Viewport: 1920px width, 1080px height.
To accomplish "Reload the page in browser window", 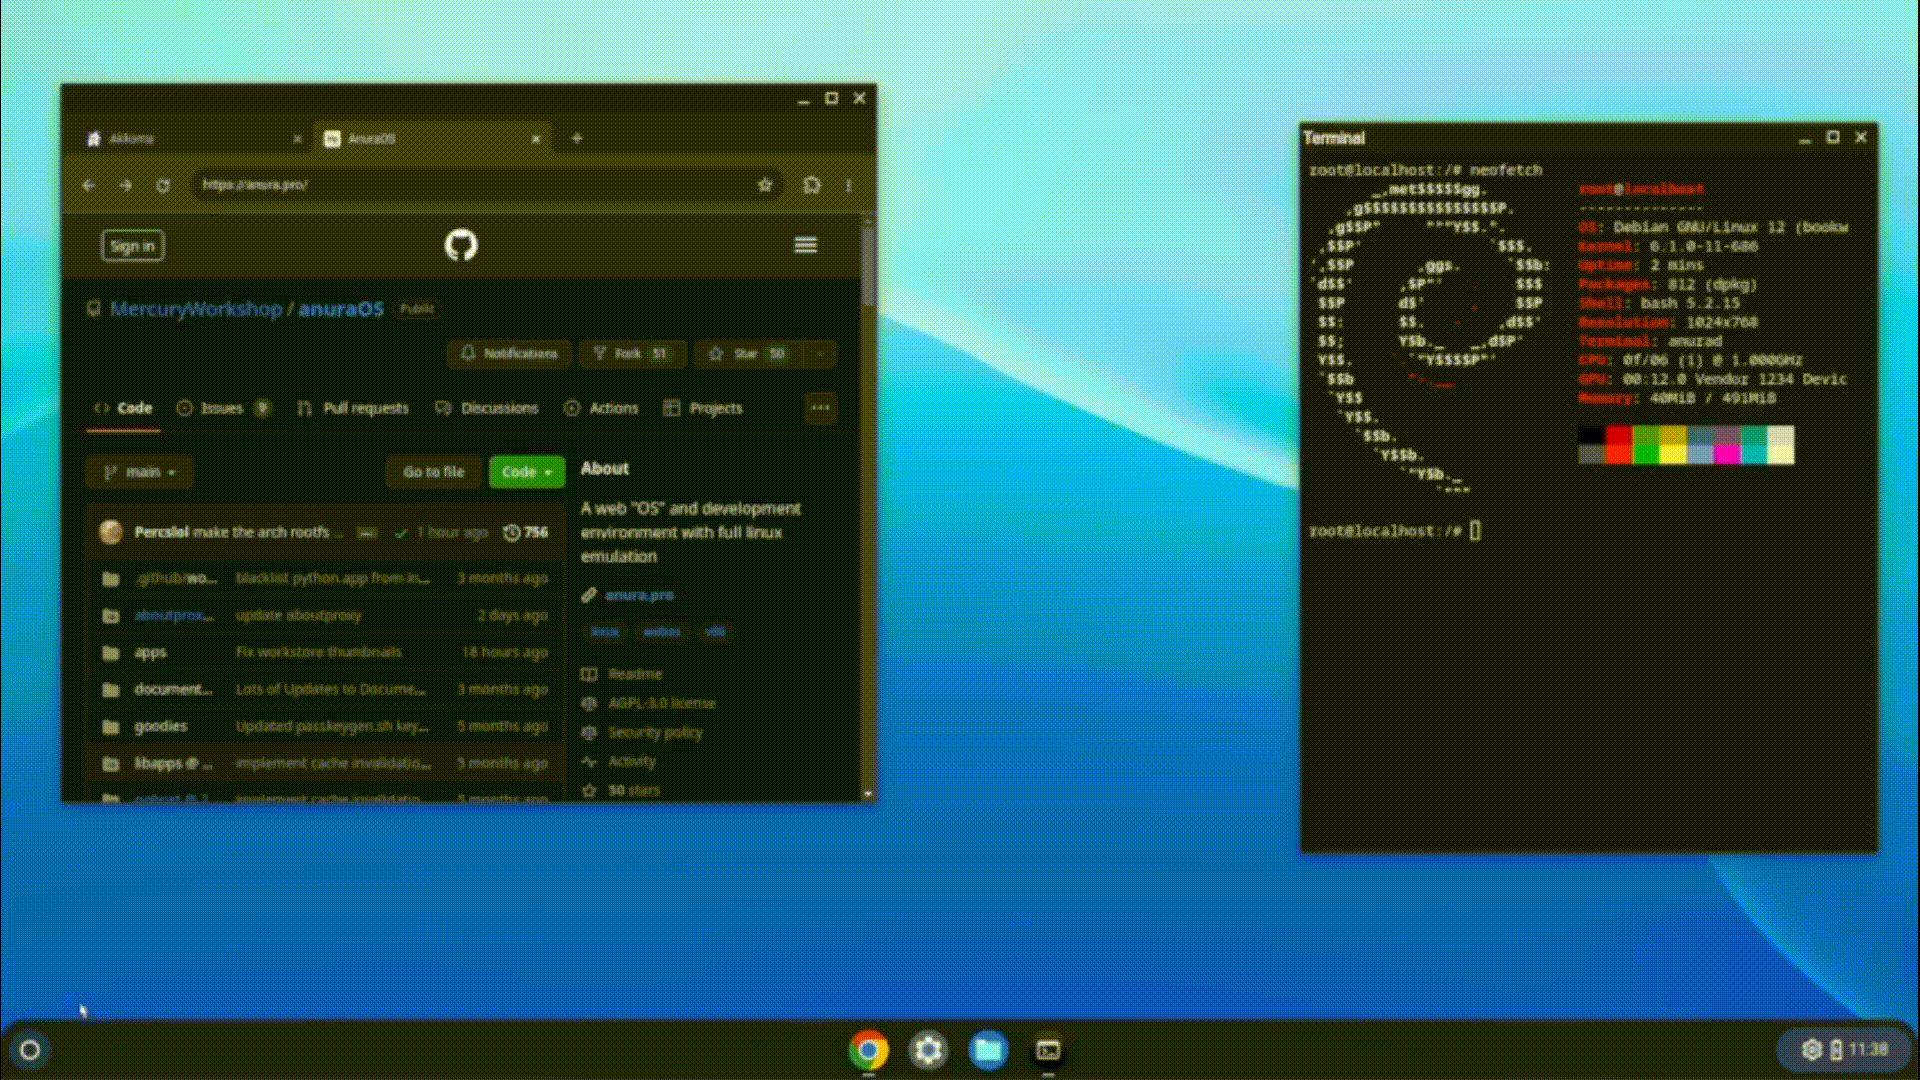I will [163, 185].
